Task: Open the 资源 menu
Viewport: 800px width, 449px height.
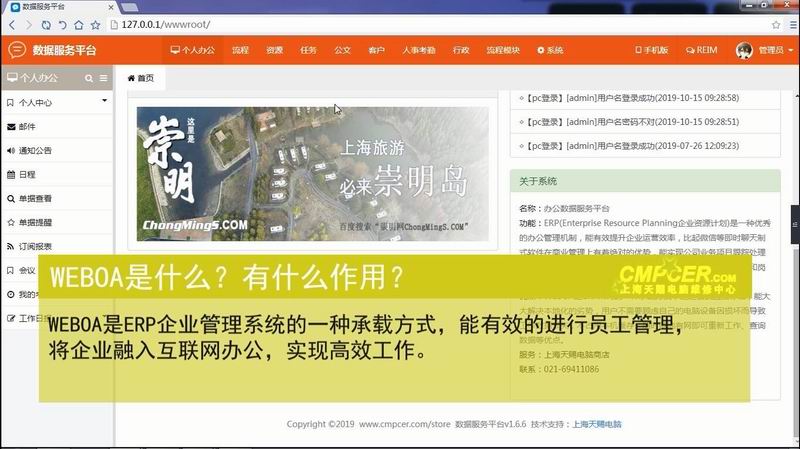Action: click(274, 50)
